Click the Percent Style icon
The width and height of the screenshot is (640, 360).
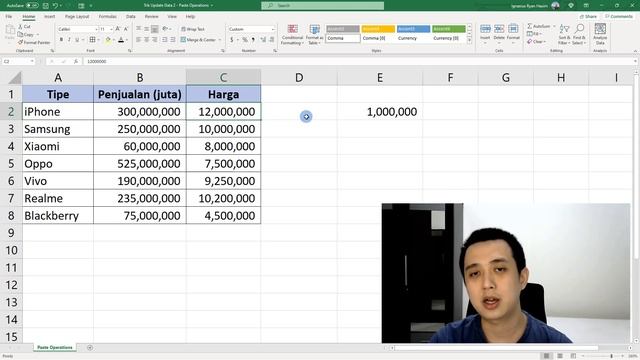click(x=245, y=40)
